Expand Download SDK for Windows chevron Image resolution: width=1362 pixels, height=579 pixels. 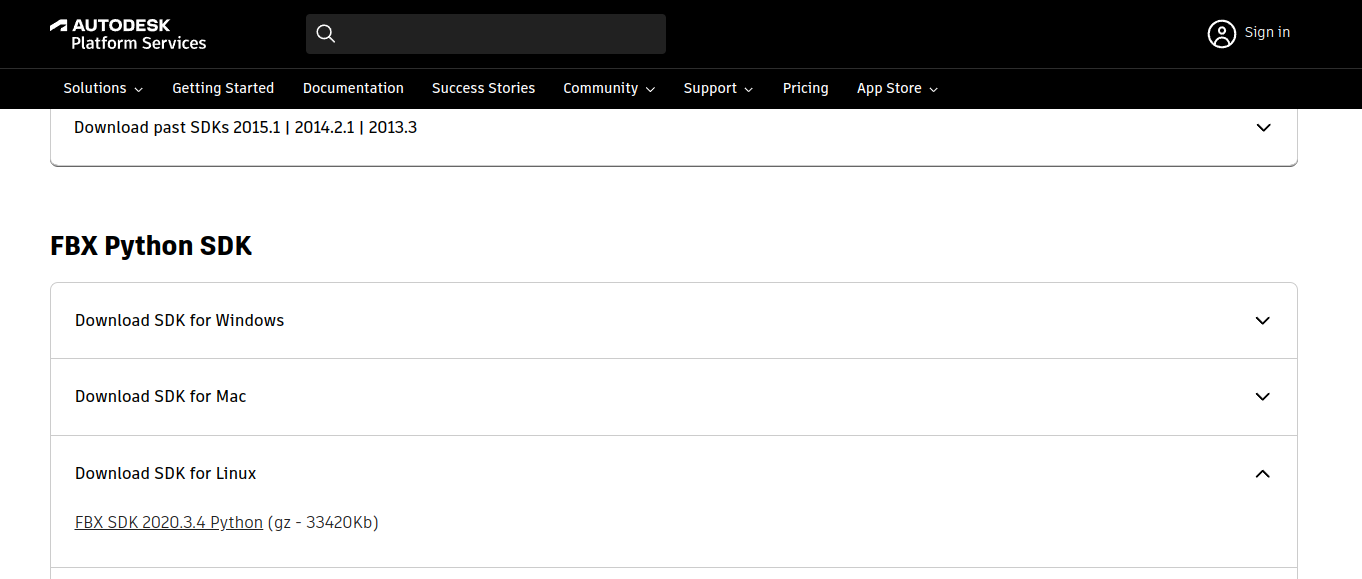click(x=1263, y=321)
